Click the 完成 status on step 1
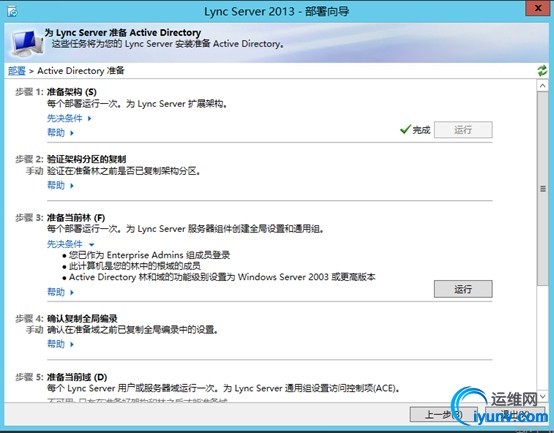This screenshot has width=554, height=433. click(415, 130)
